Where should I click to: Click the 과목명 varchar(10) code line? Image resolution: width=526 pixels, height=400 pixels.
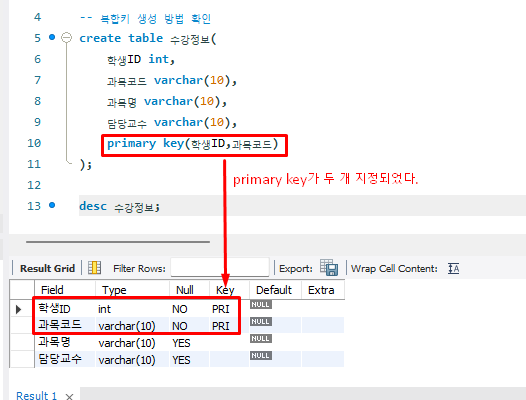167,101
